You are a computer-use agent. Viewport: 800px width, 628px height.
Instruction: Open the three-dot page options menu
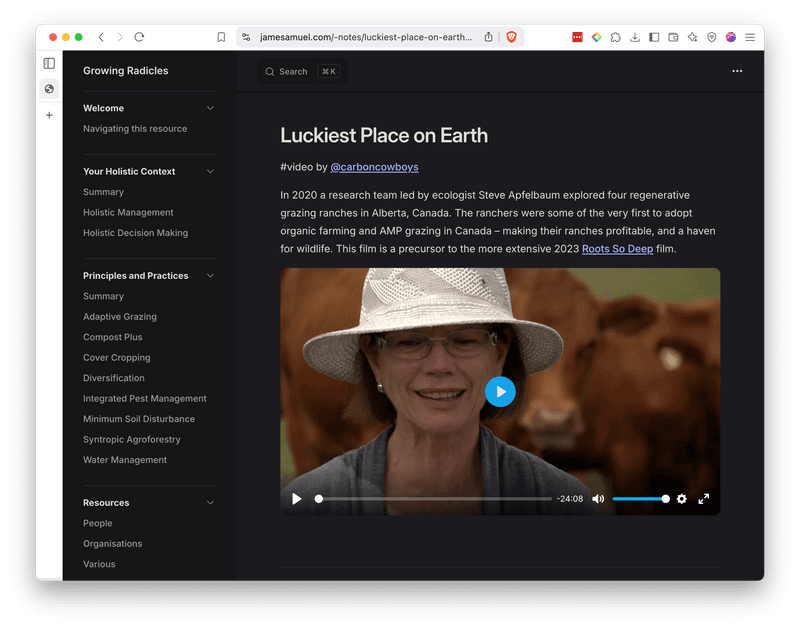(737, 71)
